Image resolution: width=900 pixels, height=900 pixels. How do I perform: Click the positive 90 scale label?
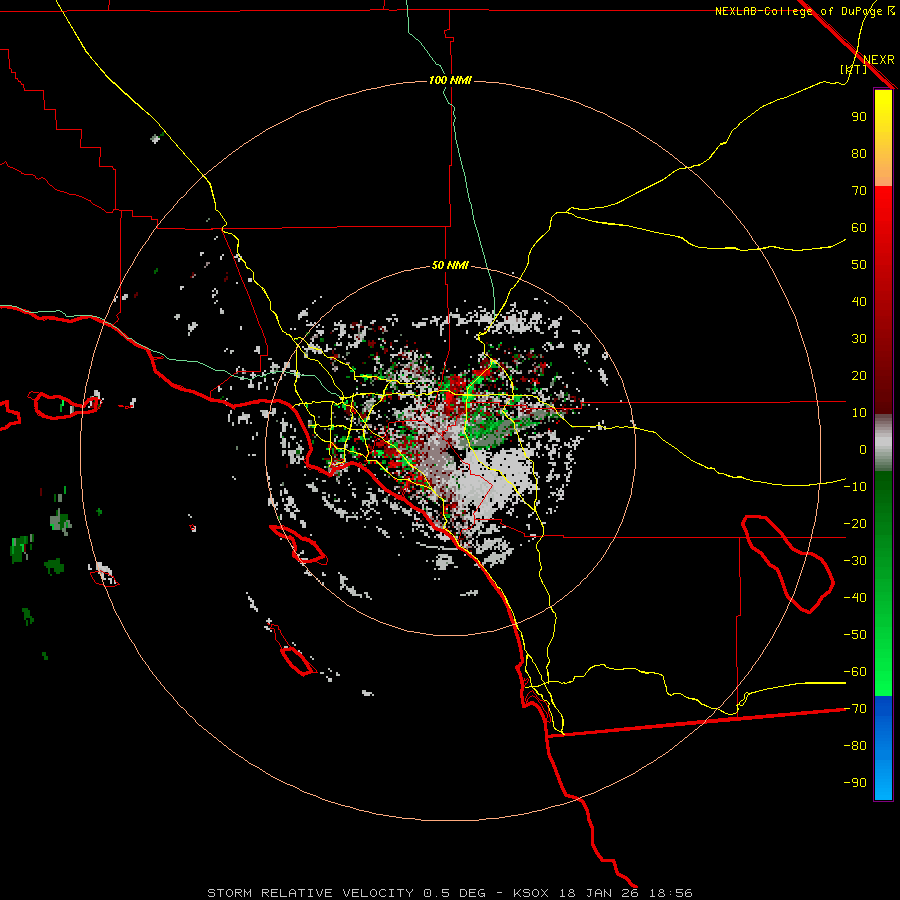pyautogui.click(x=859, y=117)
